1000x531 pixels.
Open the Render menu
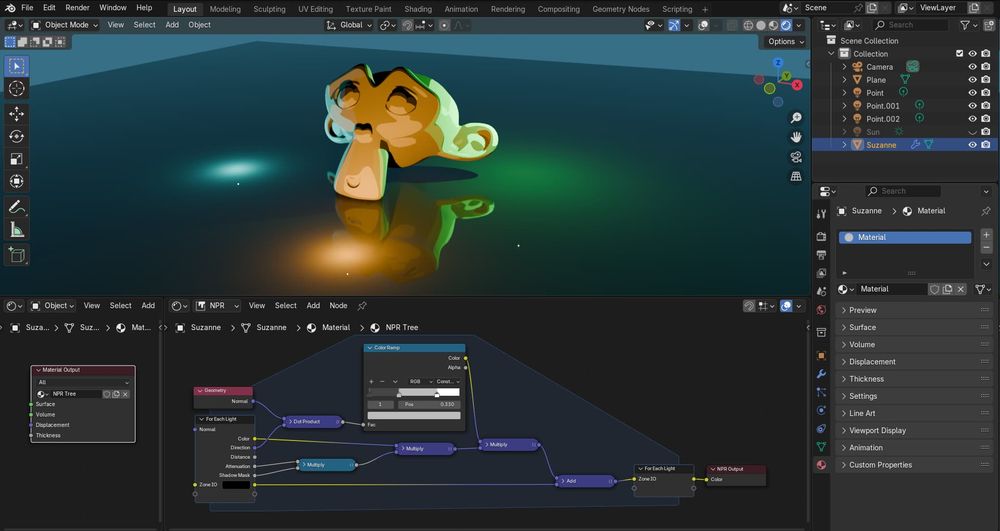click(x=78, y=8)
